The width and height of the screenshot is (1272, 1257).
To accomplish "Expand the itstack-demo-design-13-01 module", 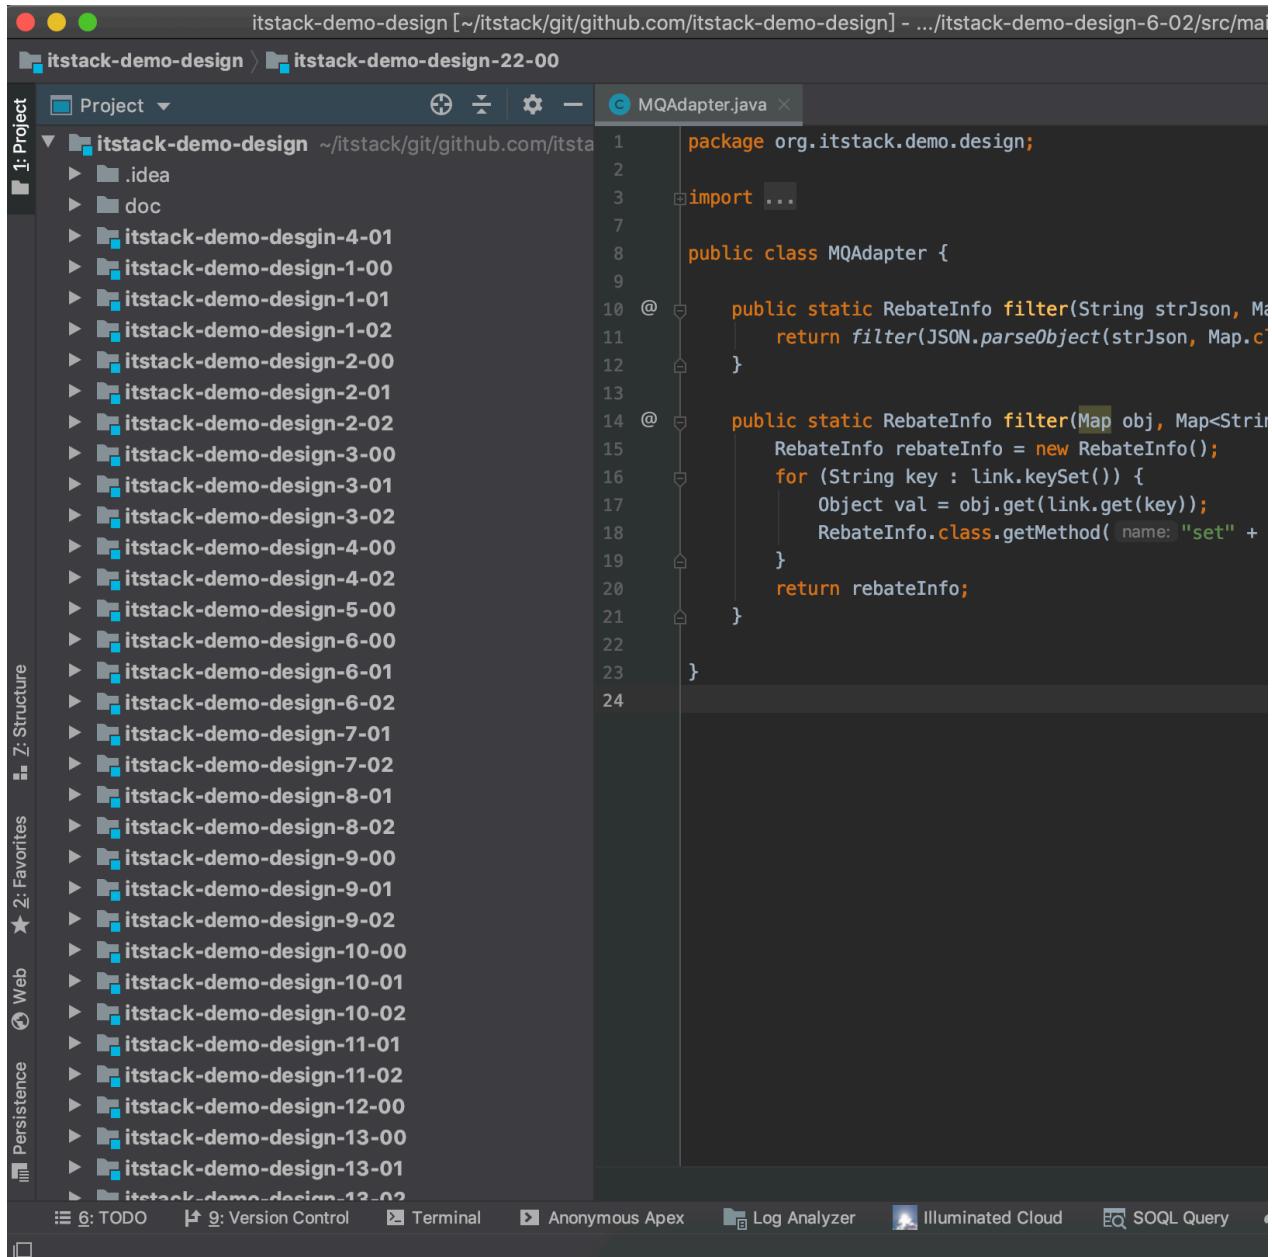I will [x=75, y=1168].
